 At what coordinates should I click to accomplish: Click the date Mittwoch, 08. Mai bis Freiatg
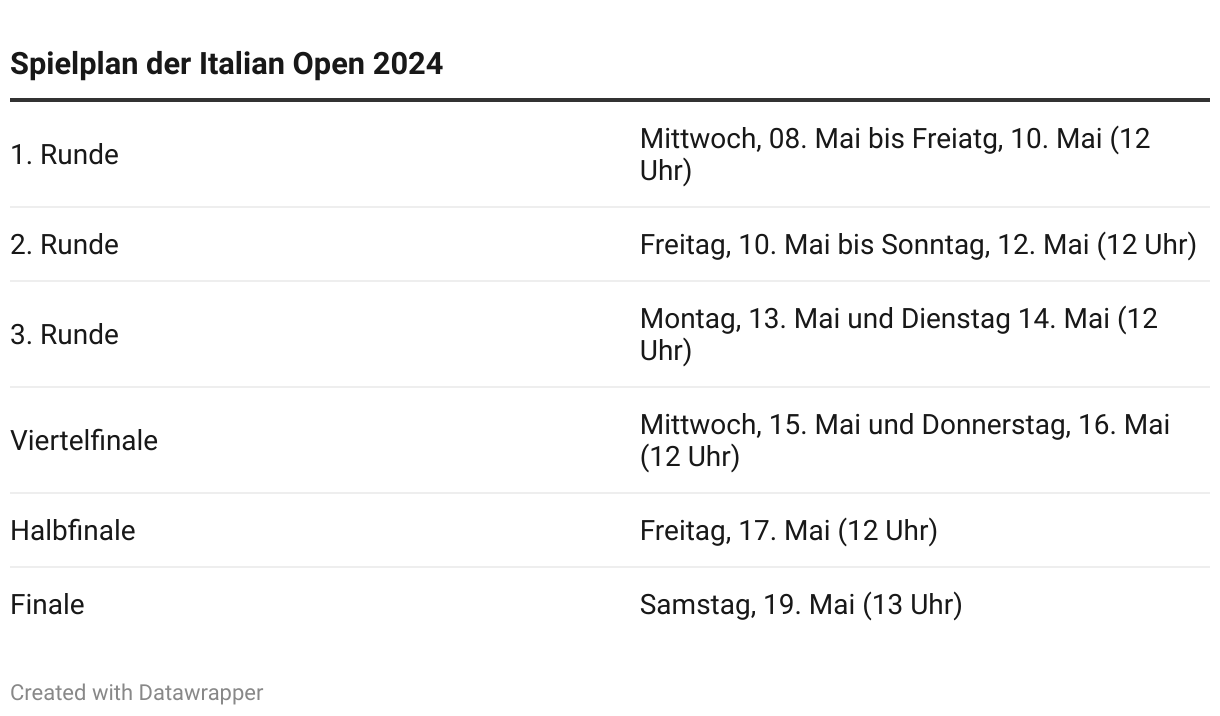click(820, 139)
